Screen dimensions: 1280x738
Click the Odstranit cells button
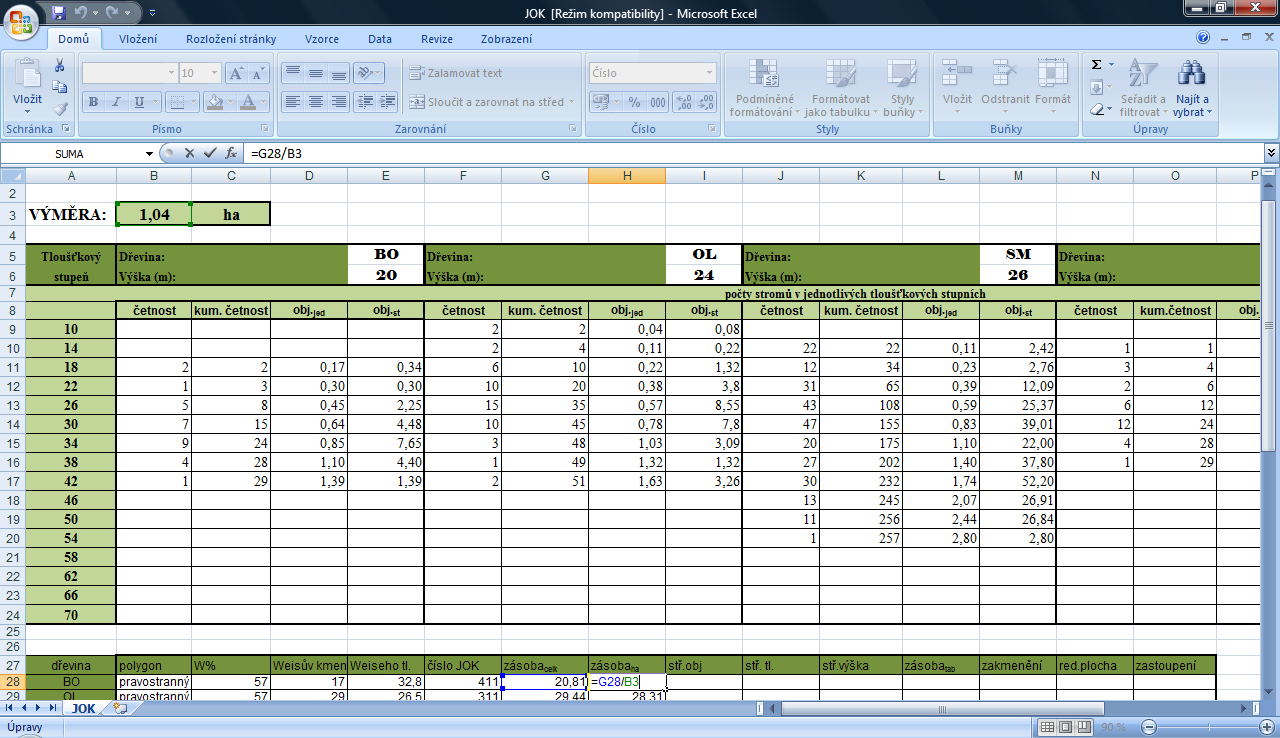click(x=1005, y=88)
